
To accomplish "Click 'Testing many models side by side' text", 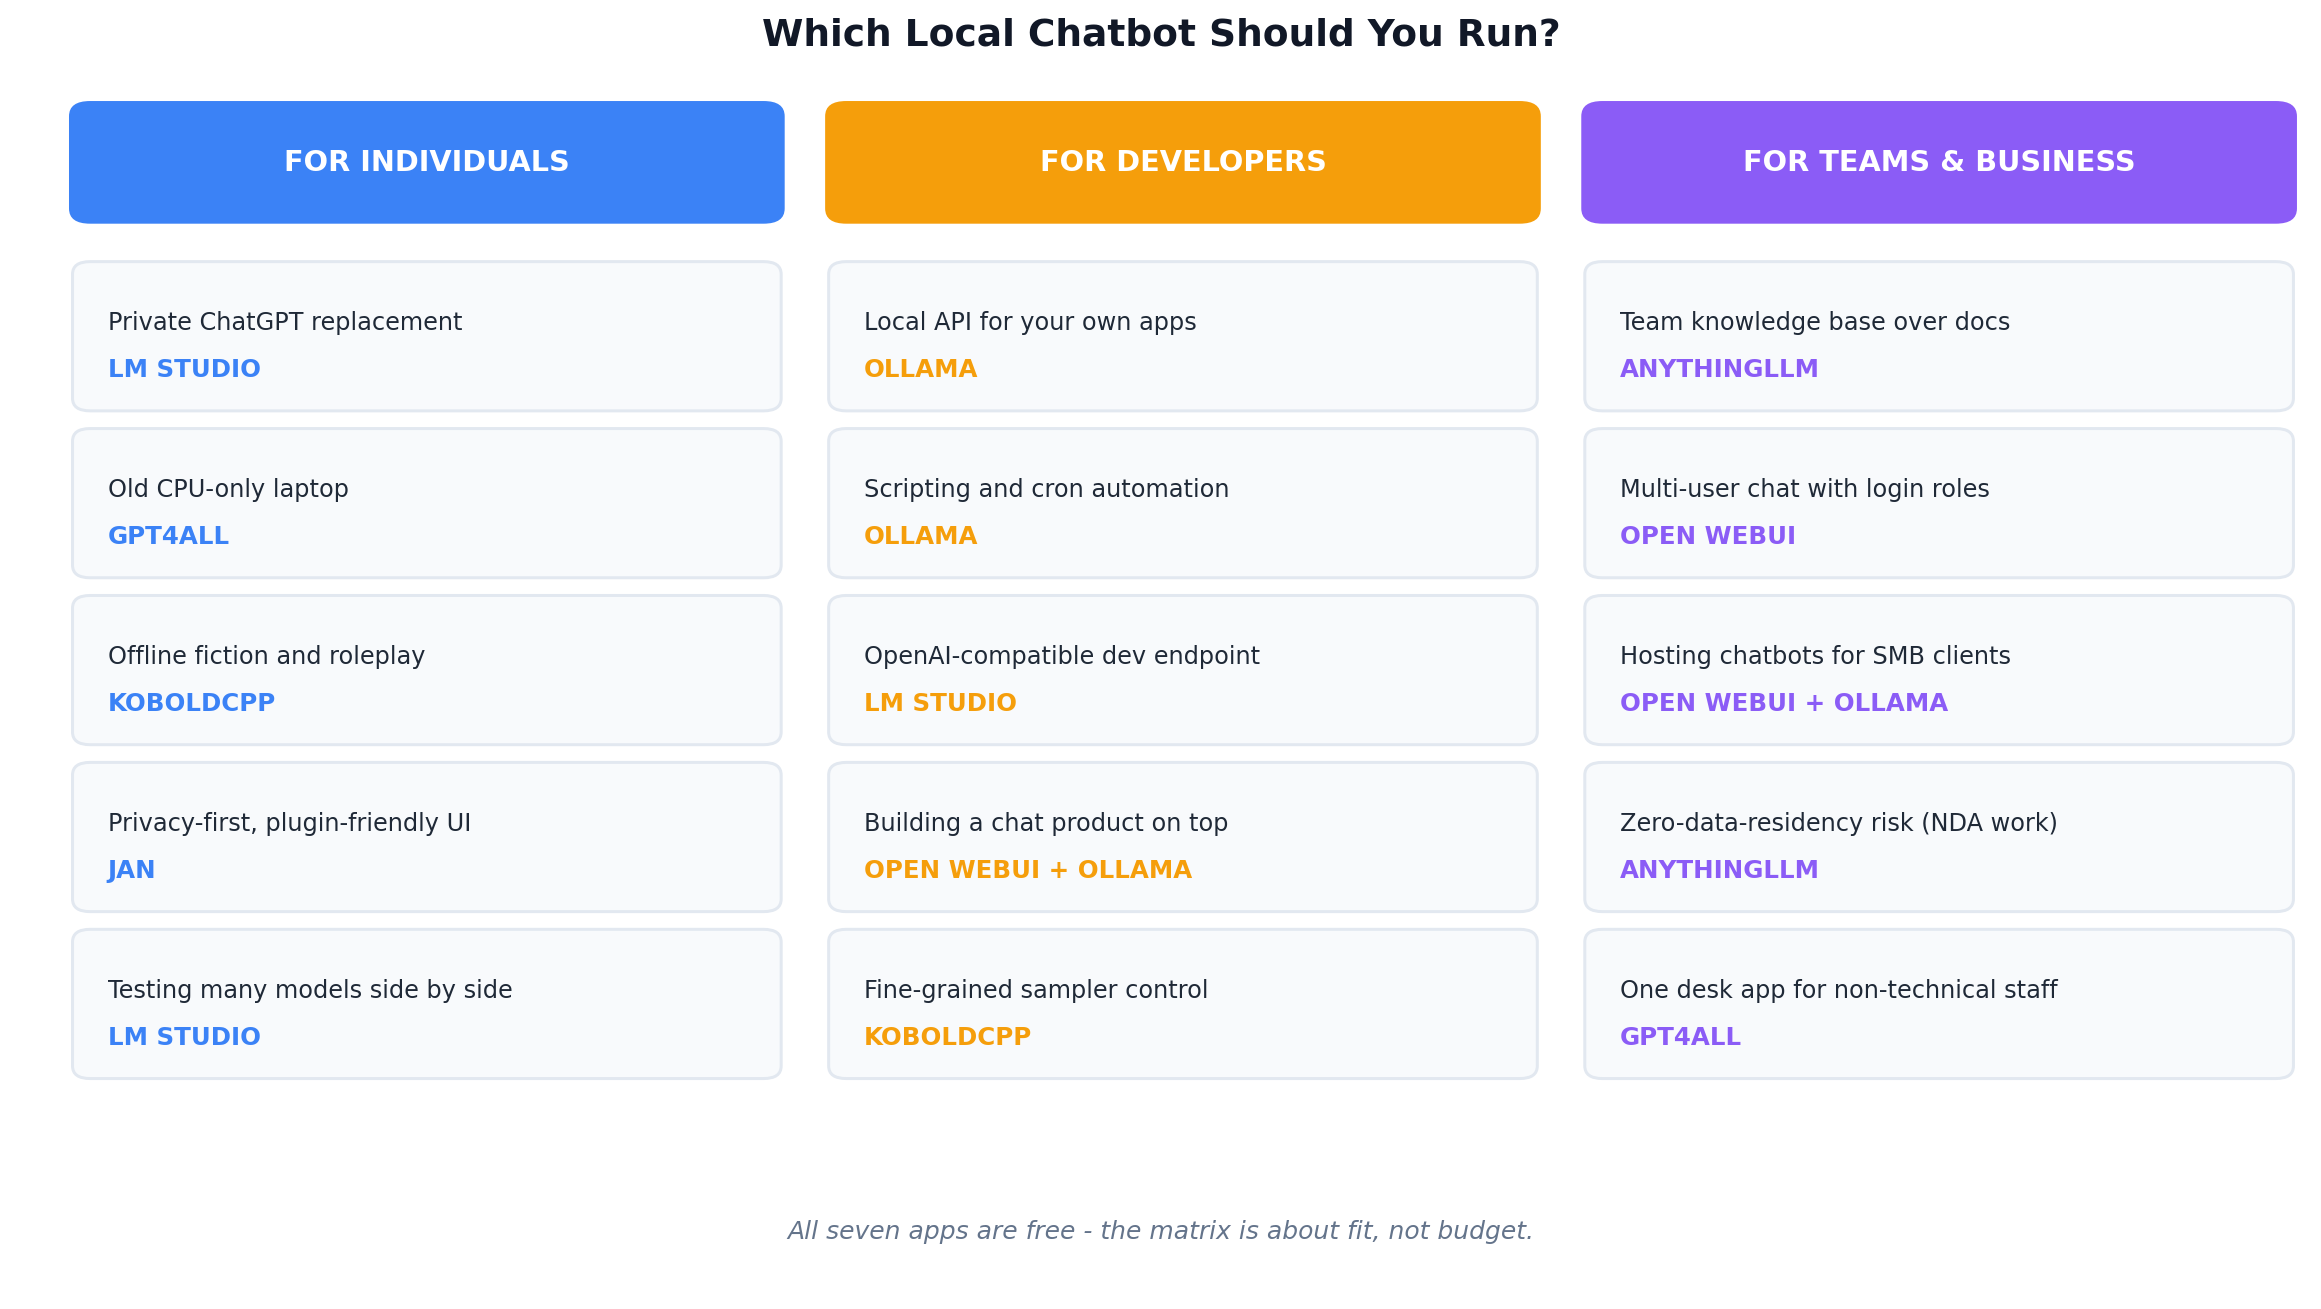I will (310, 990).
